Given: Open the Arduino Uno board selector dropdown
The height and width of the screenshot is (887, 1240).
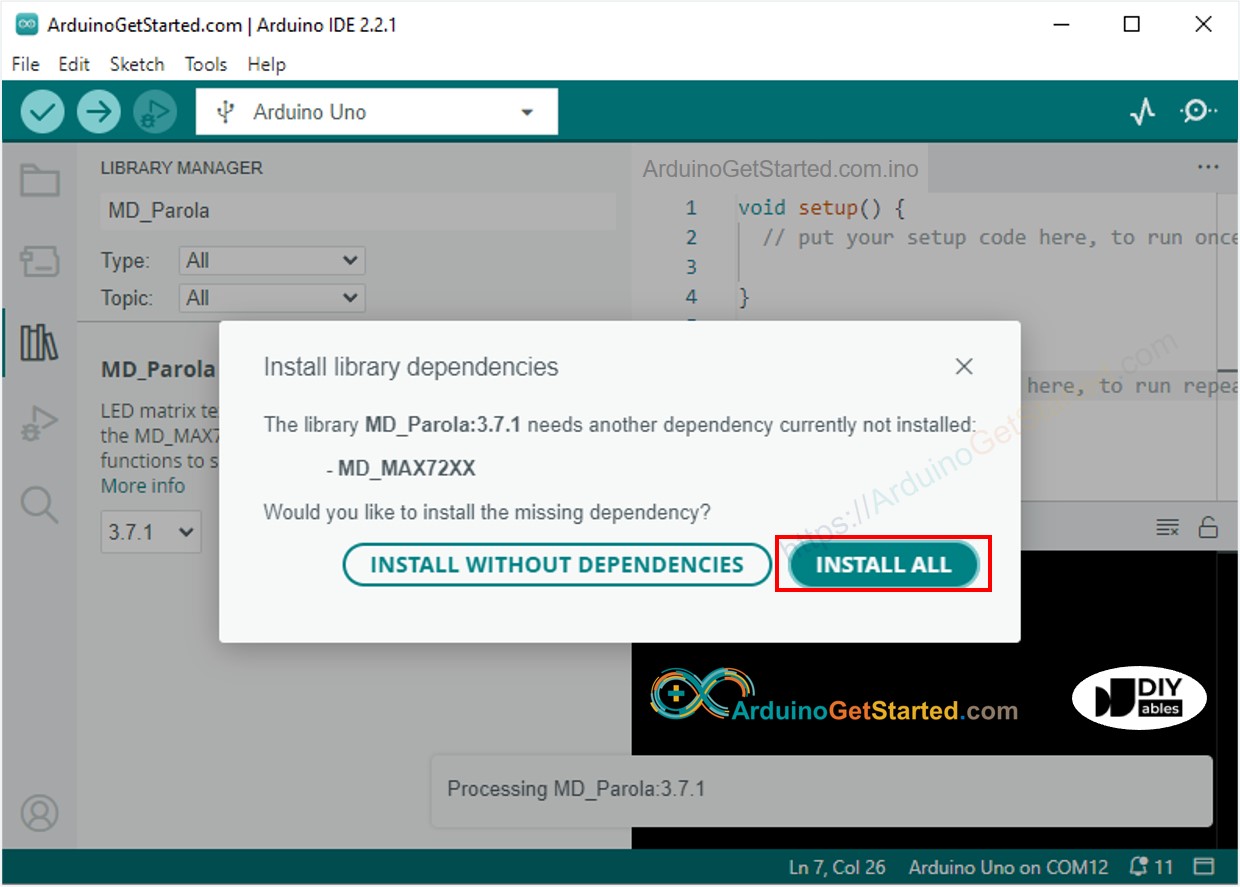Looking at the screenshot, I should 375,111.
